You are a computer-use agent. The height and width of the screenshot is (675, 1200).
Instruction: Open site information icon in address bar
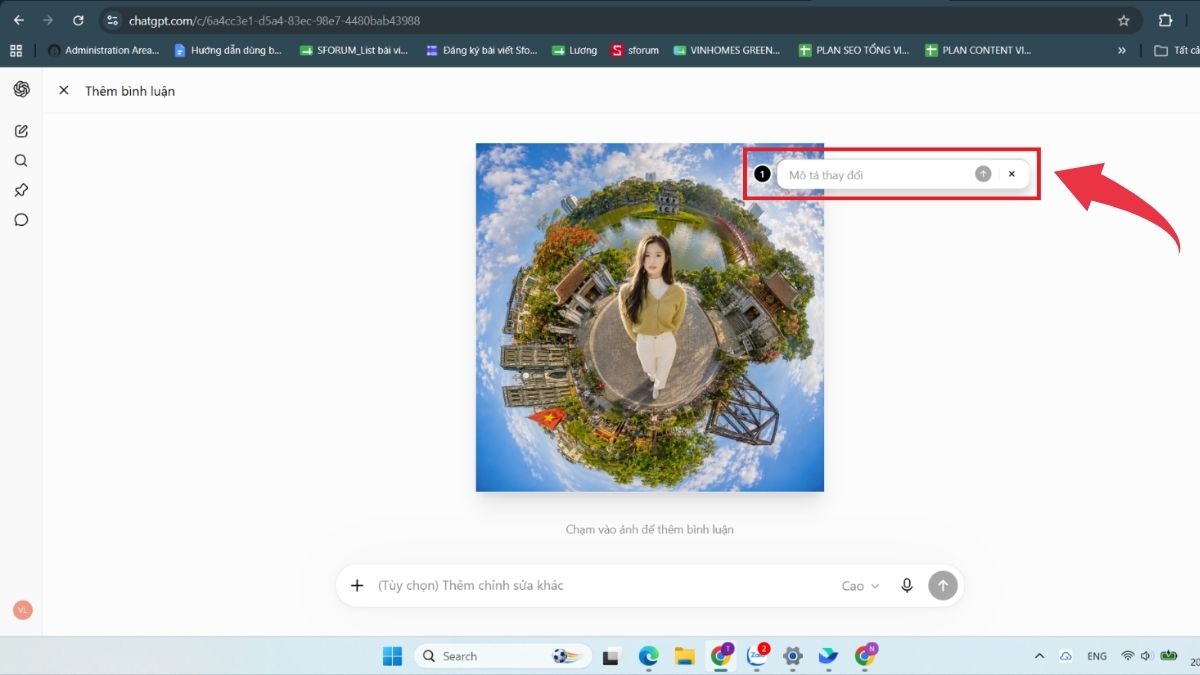point(112,20)
